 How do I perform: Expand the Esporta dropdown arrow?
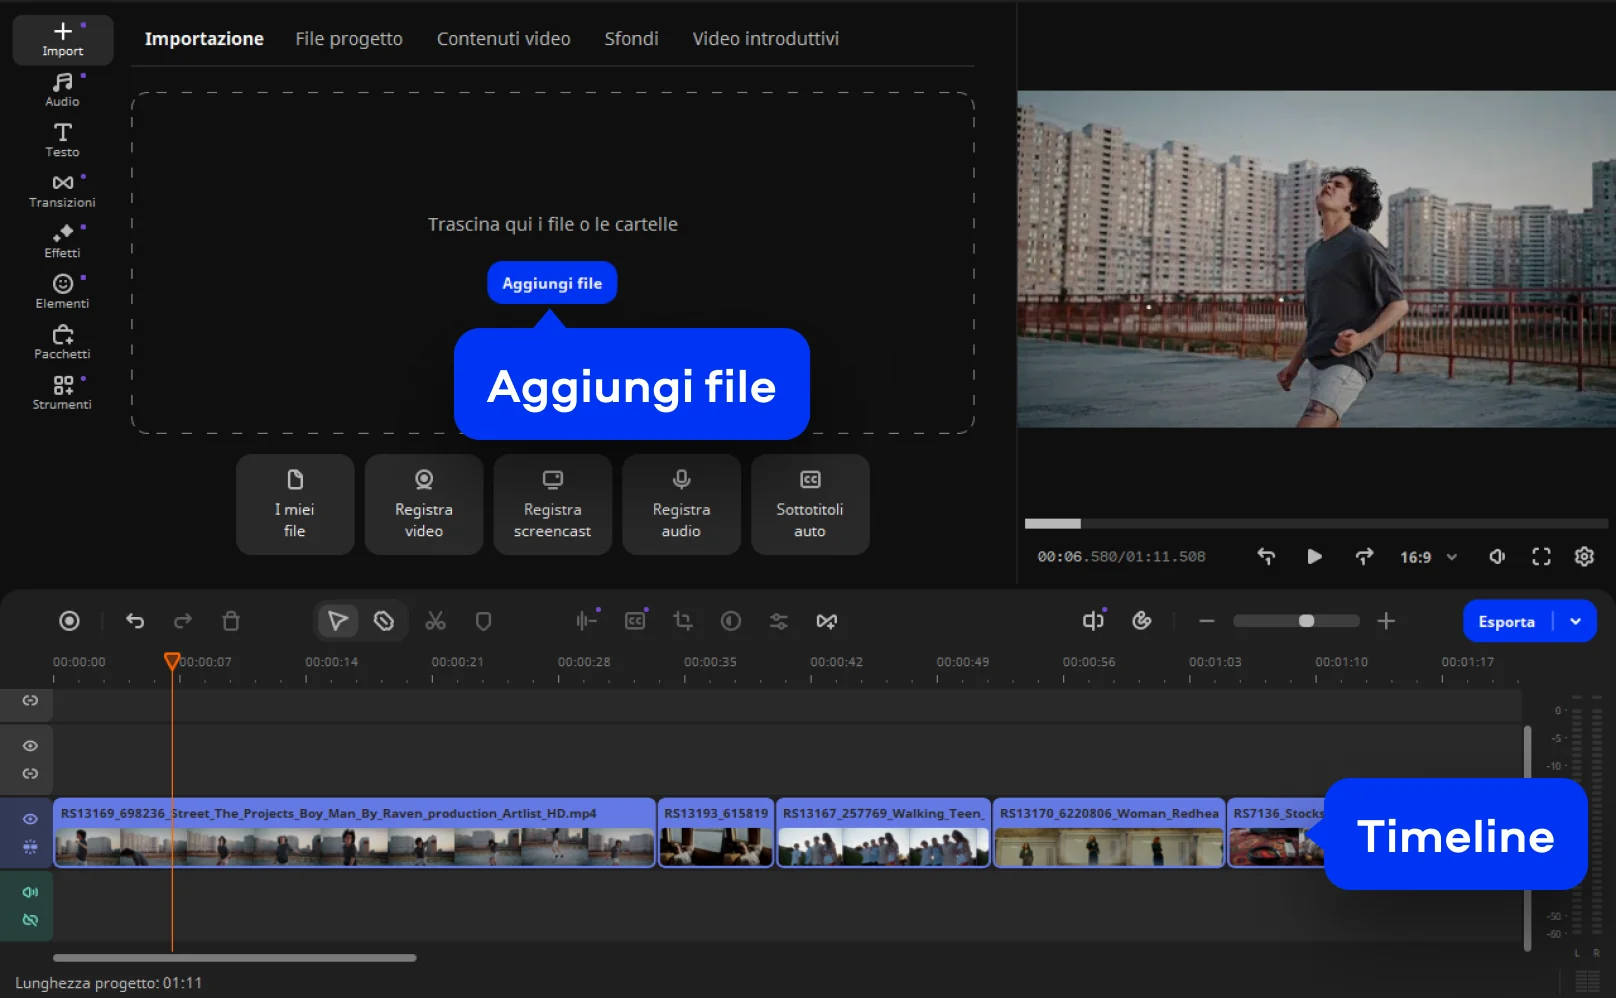(1576, 621)
